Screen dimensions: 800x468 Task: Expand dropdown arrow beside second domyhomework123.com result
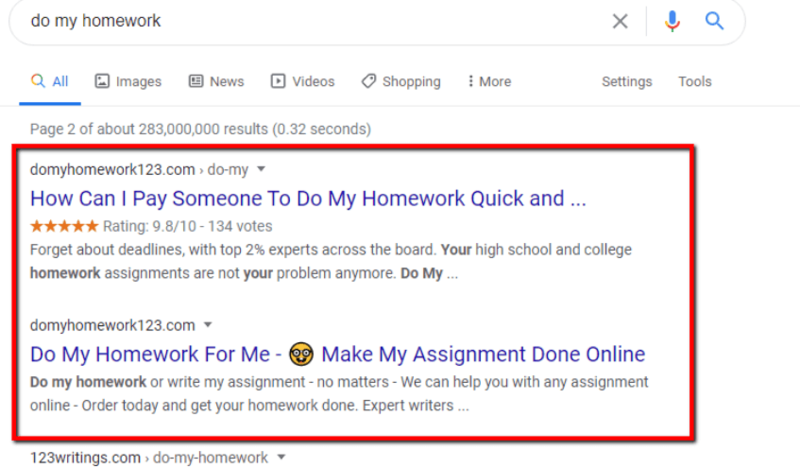[x=208, y=325]
